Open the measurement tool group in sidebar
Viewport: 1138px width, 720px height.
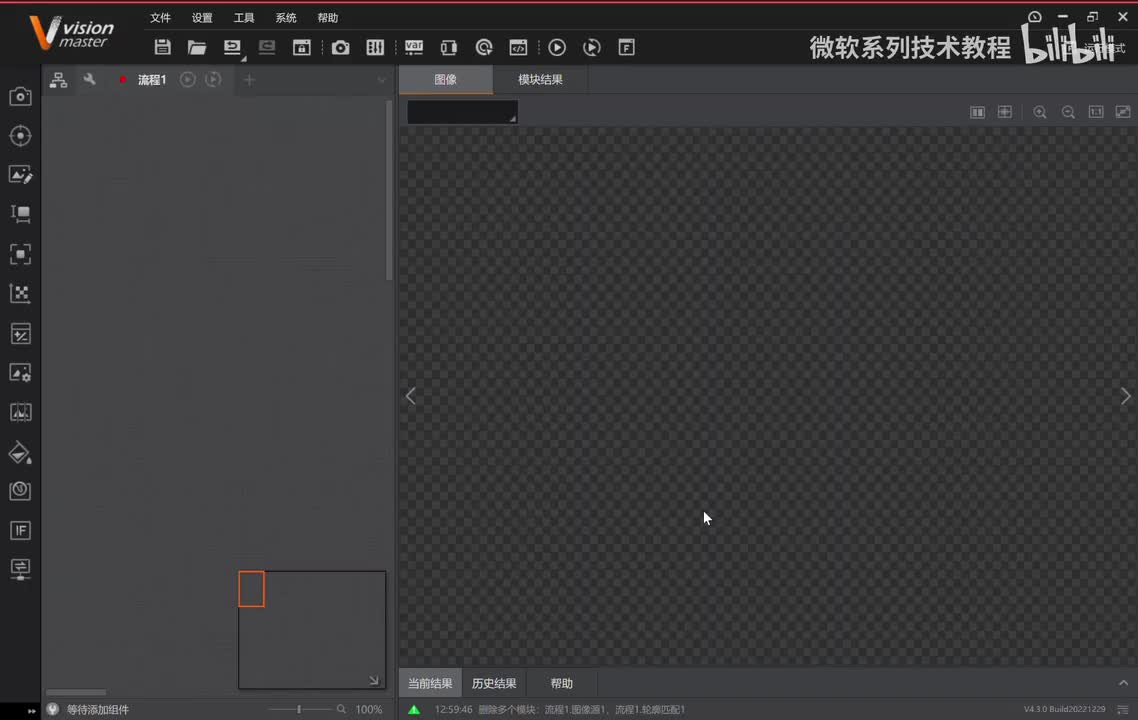tap(20, 214)
